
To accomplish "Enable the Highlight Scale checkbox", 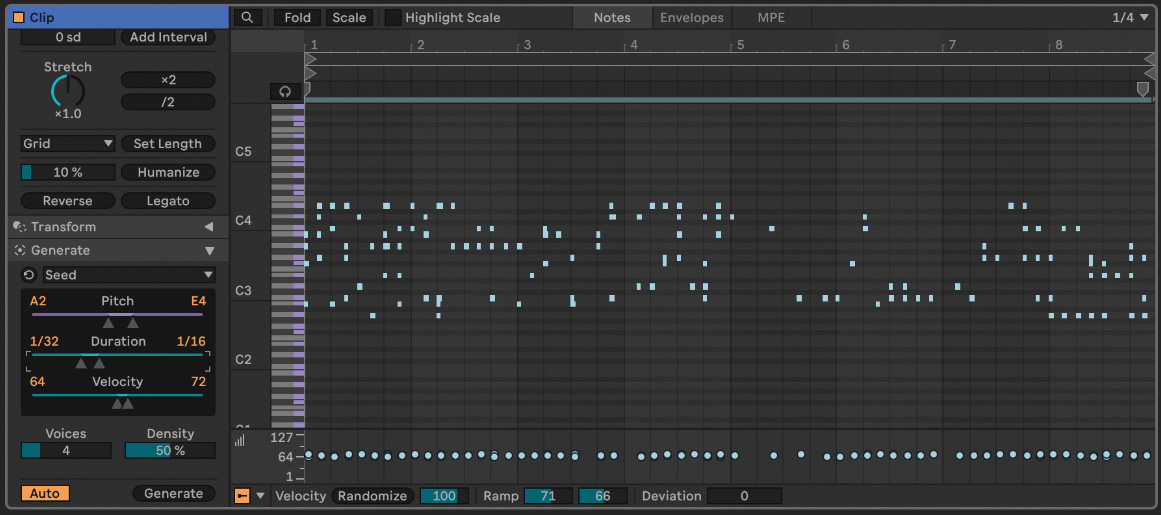I will (x=393, y=17).
